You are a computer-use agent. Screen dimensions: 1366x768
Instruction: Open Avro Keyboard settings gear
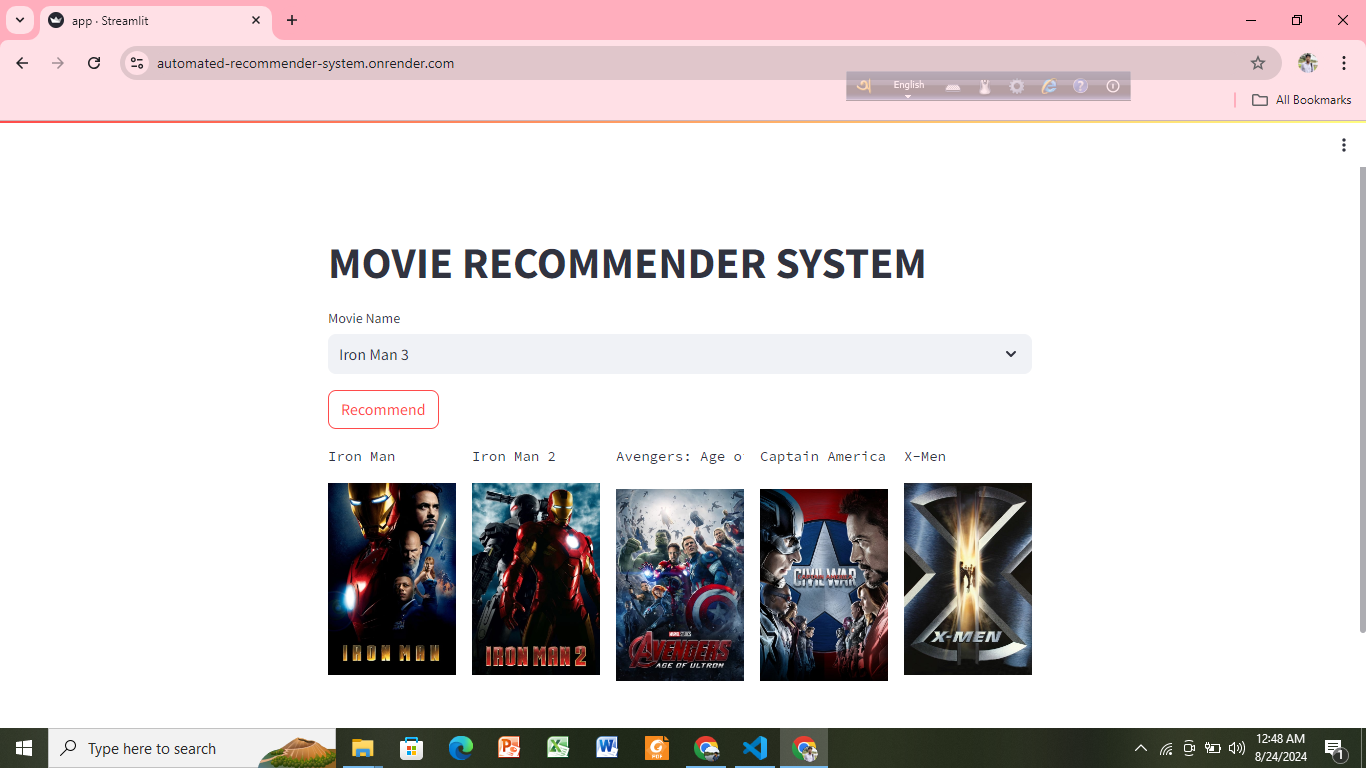[1016, 87]
